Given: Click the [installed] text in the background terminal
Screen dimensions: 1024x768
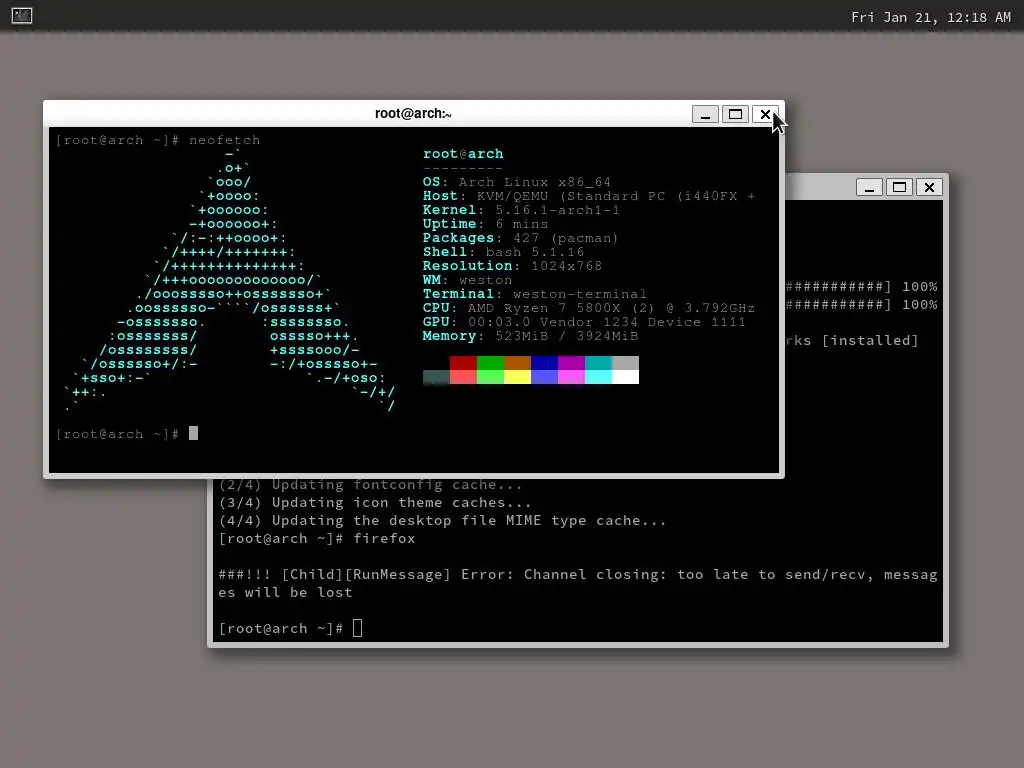Looking at the screenshot, I should (x=870, y=340).
